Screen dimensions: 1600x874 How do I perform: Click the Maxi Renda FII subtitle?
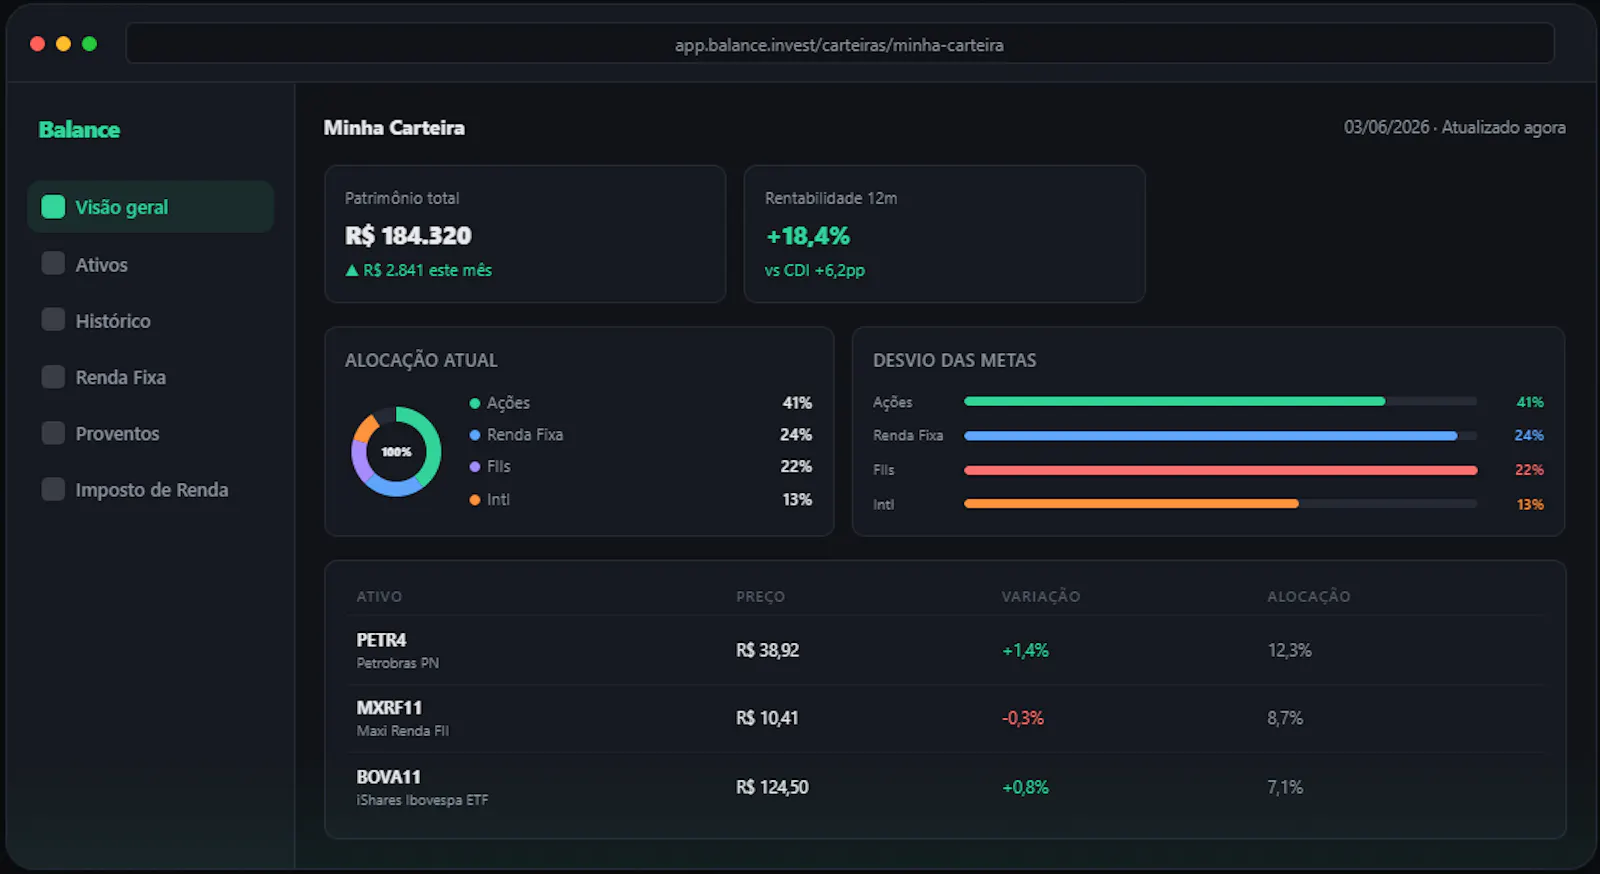point(402,731)
